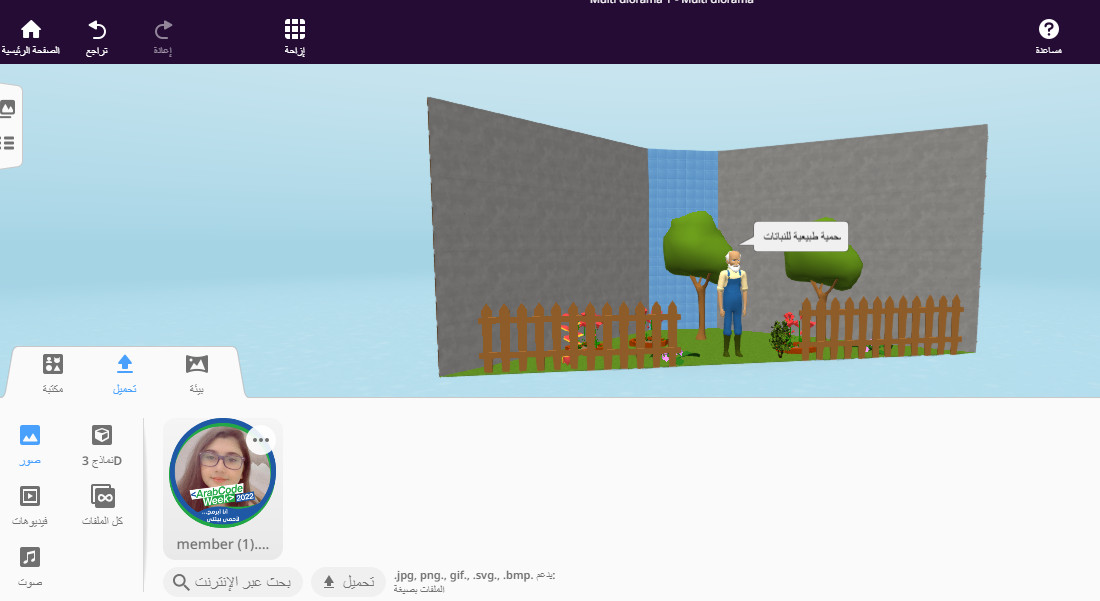Select the farmer character in the scene
The image size is (1100, 601).
click(x=732, y=305)
